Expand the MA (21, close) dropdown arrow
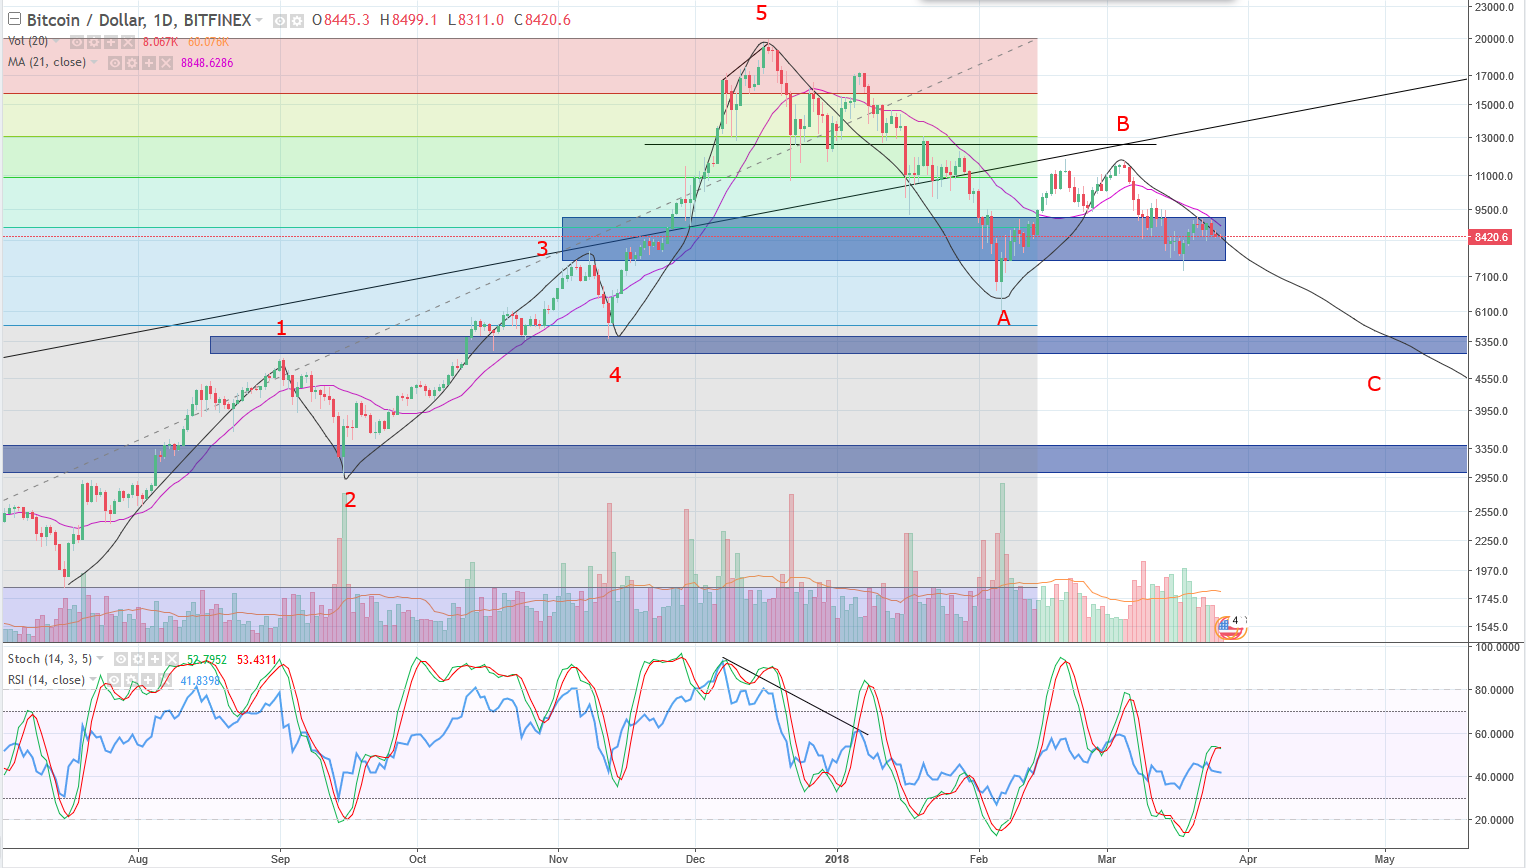Screen dimensions: 1526x868 (94, 62)
